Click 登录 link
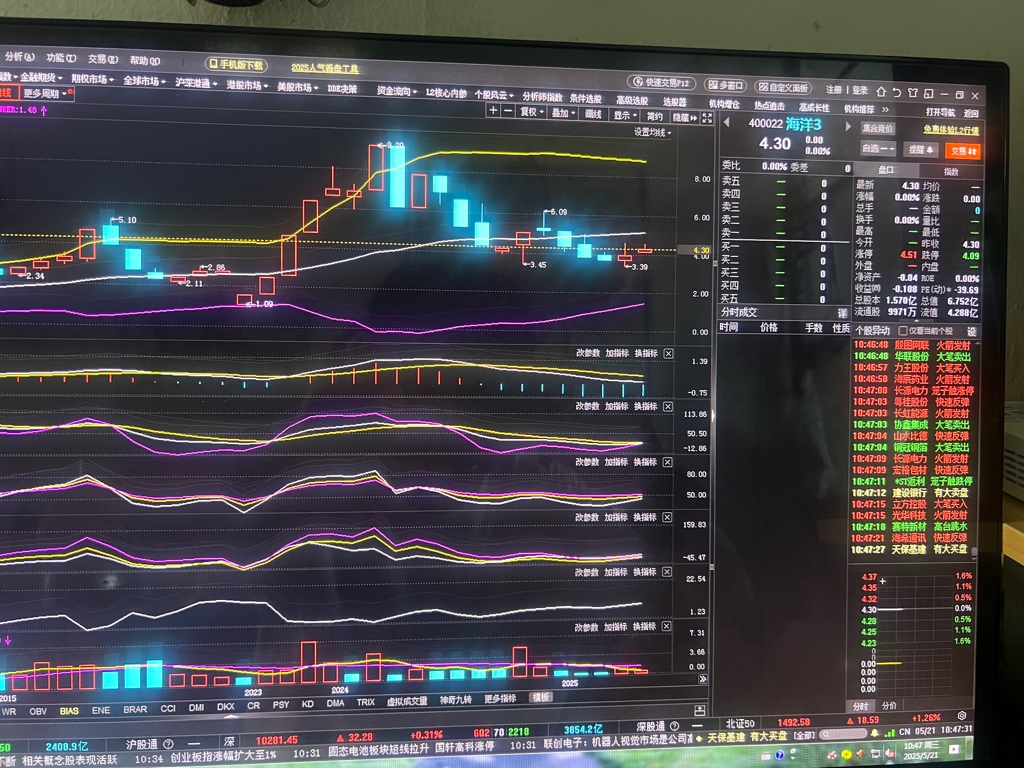The width and height of the screenshot is (1024, 768). click(859, 90)
